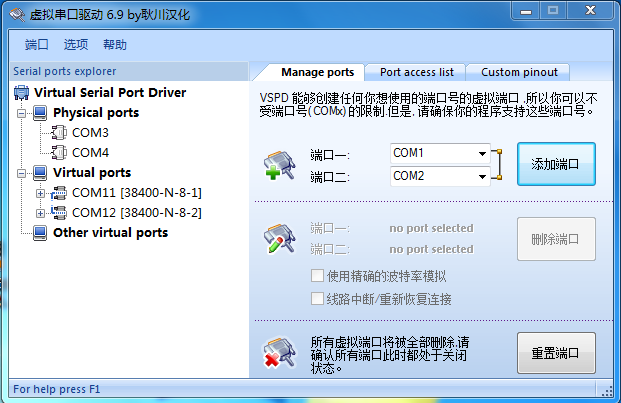
Task: Click the Virtual Serial Port Driver root icon
Action: (x=21, y=92)
